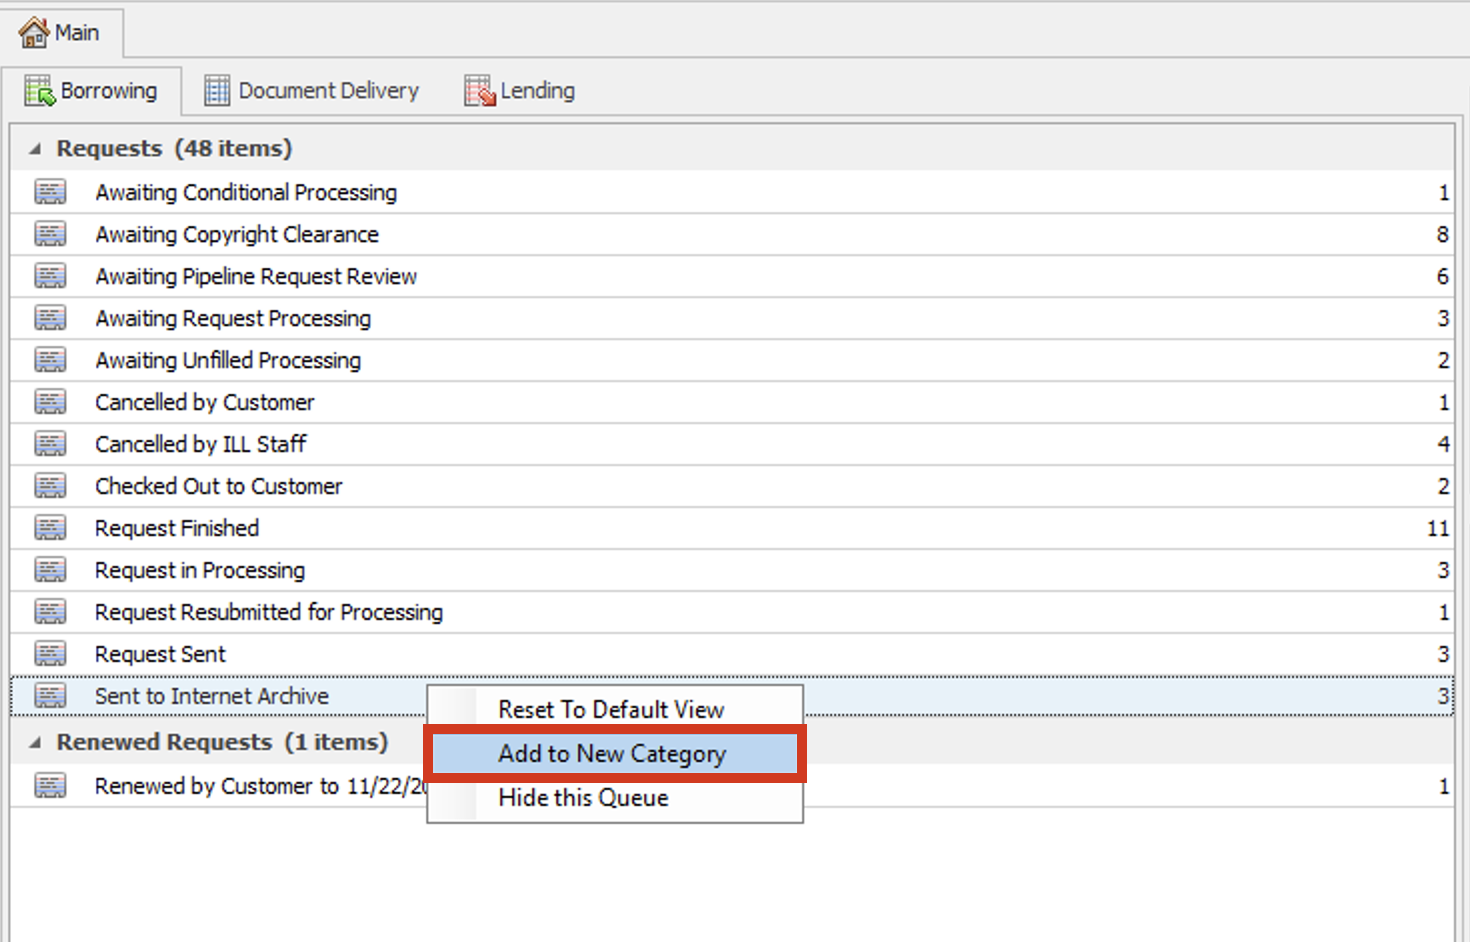Click the queue icon beside Renewed by Customer
Image resolution: width=1470 pixels, height=942 pixels.
tap(50, 786)
